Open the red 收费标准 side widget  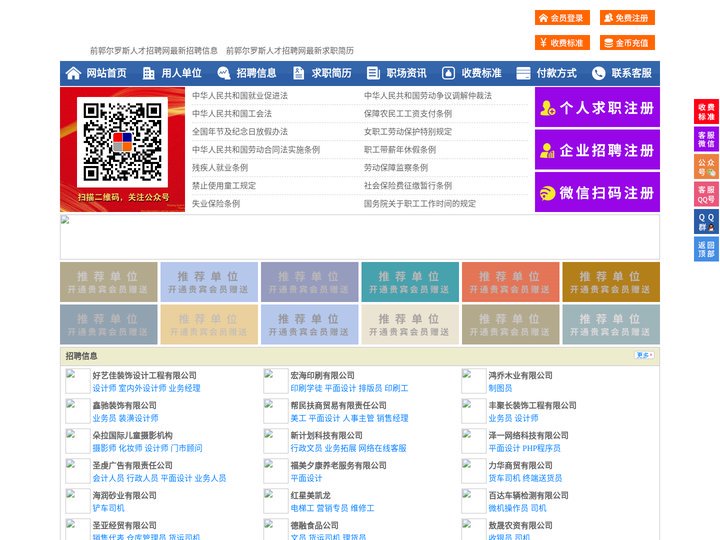(x=706, y=112)
